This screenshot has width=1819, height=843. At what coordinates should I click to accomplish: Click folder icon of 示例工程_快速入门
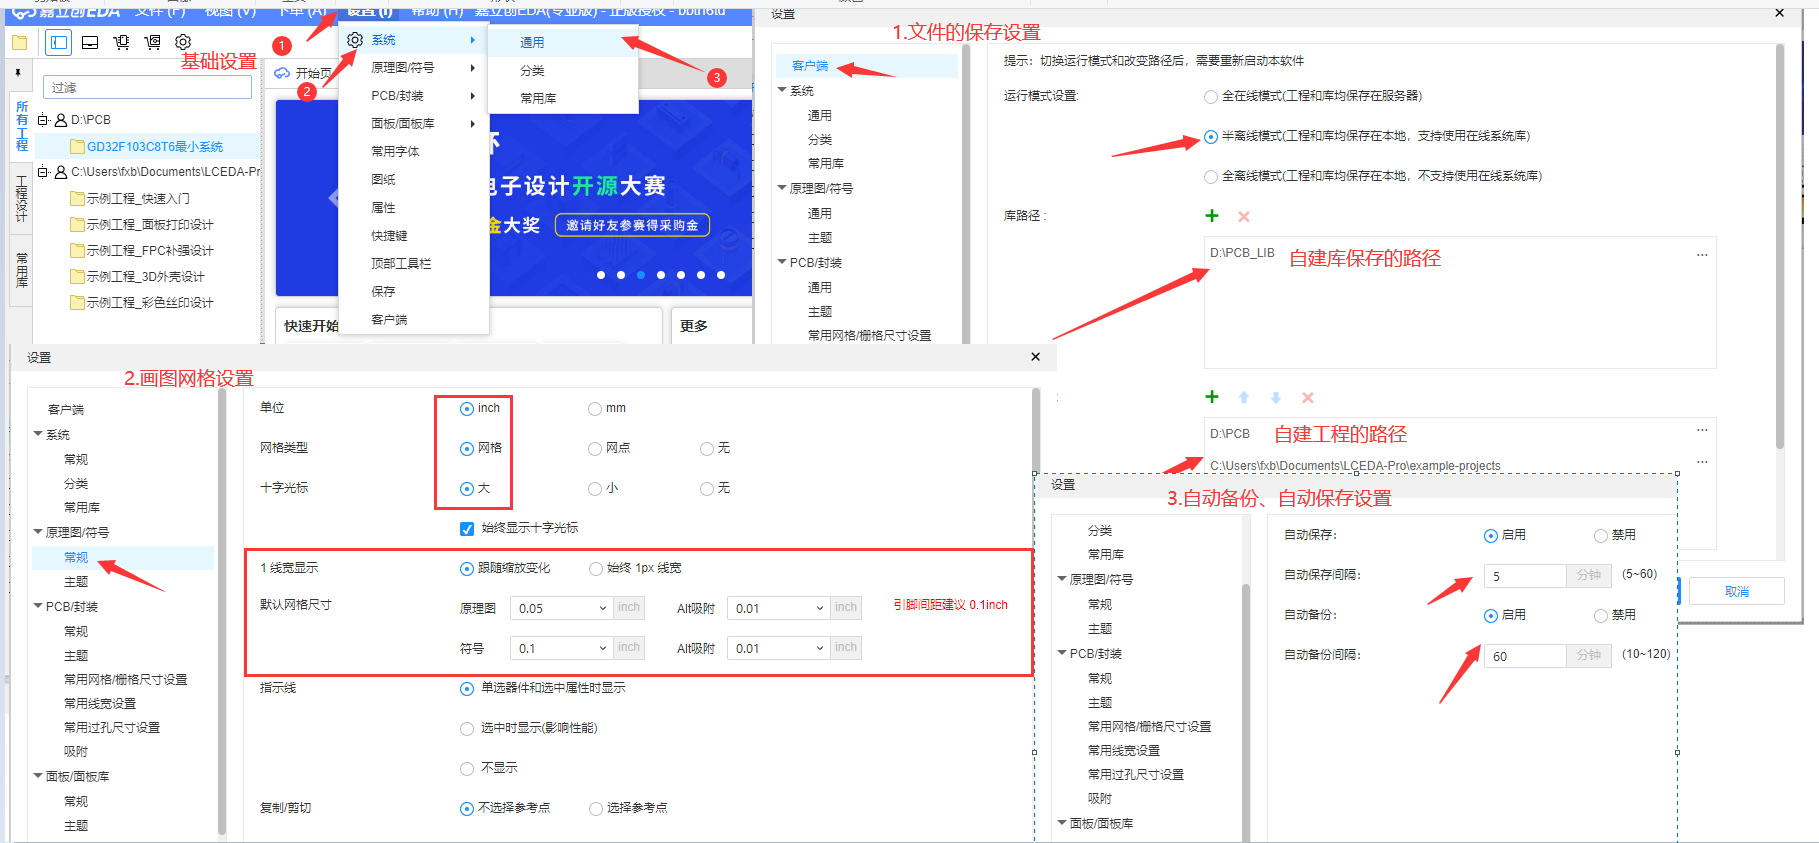tap(77, 198)
